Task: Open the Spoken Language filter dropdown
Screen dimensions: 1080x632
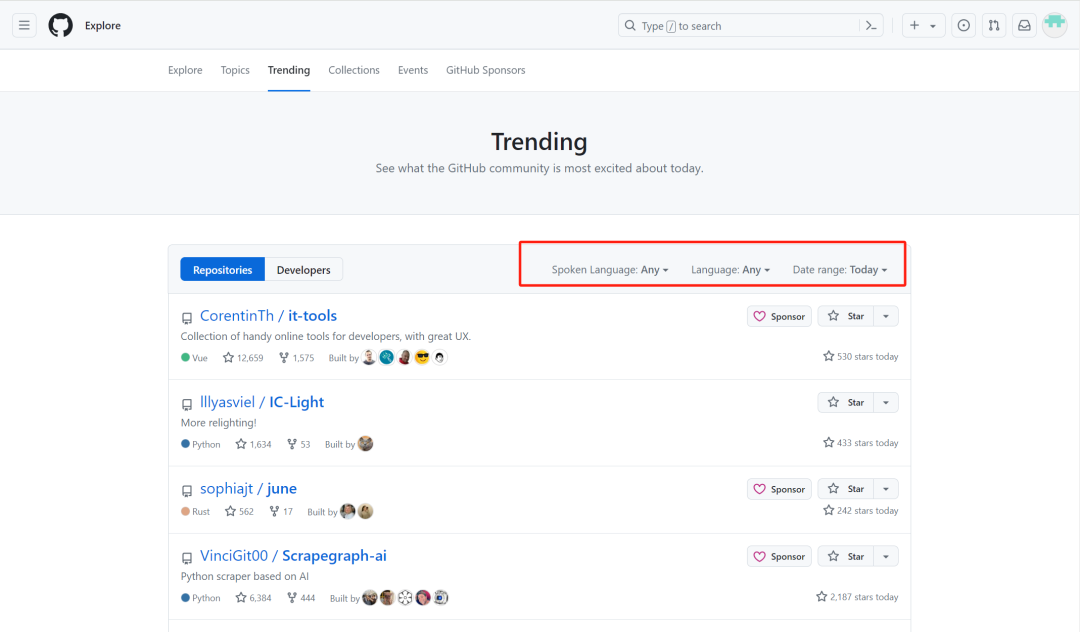Action: coord(610,270)
